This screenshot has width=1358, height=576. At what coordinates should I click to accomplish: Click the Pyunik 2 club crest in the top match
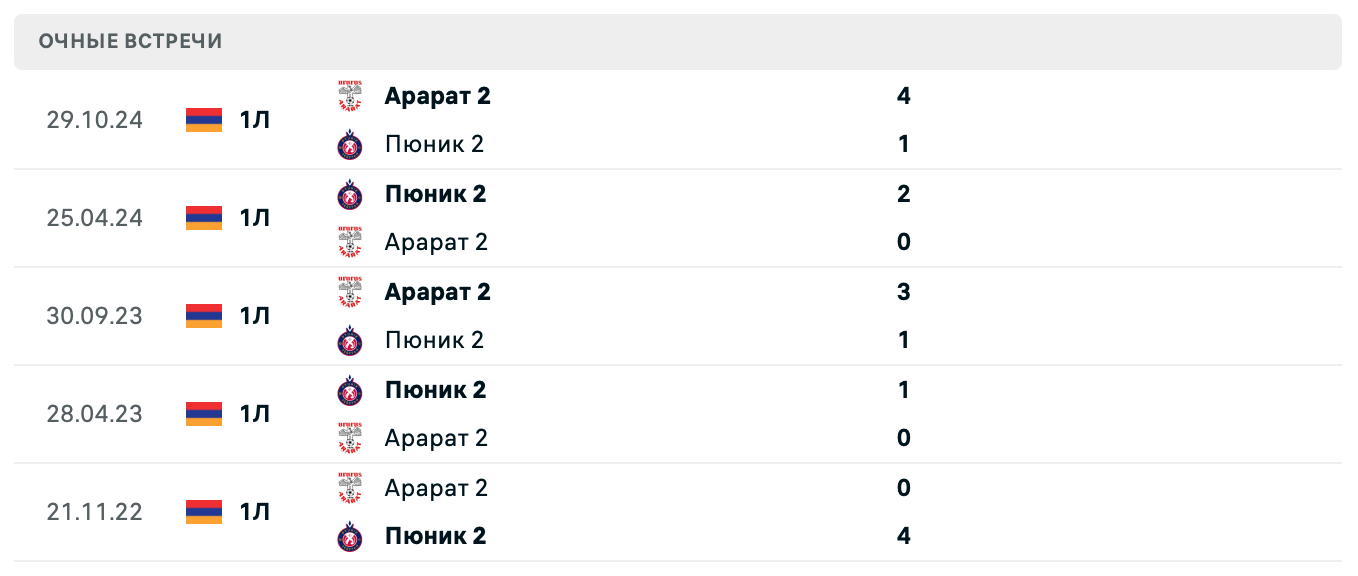[350, 144]
